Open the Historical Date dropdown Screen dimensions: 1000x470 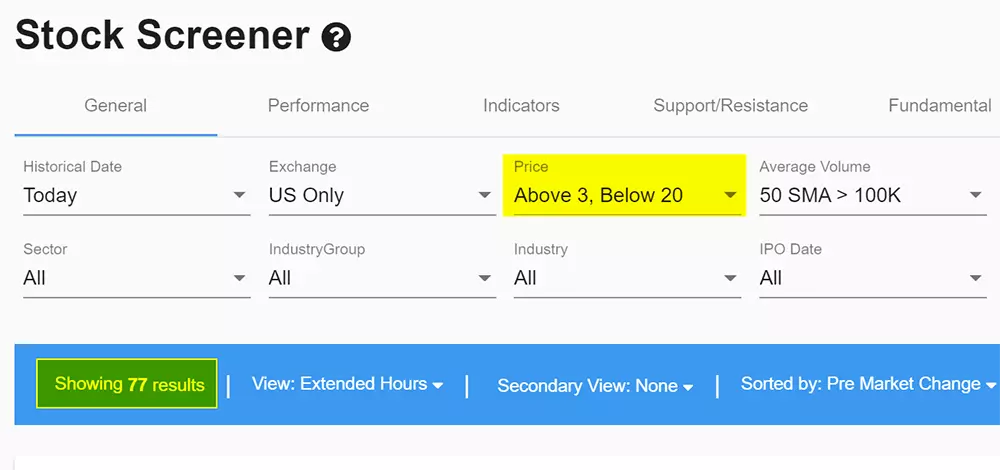point(136,195)
